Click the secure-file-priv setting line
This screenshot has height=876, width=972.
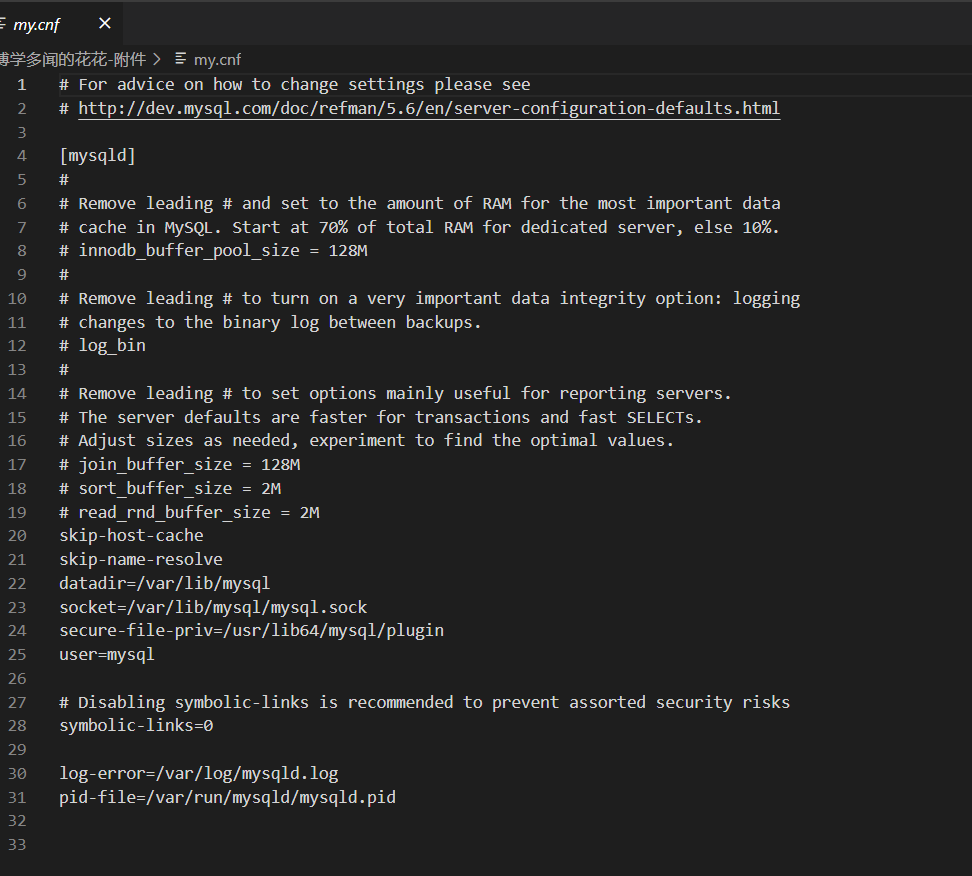[251, 631]
